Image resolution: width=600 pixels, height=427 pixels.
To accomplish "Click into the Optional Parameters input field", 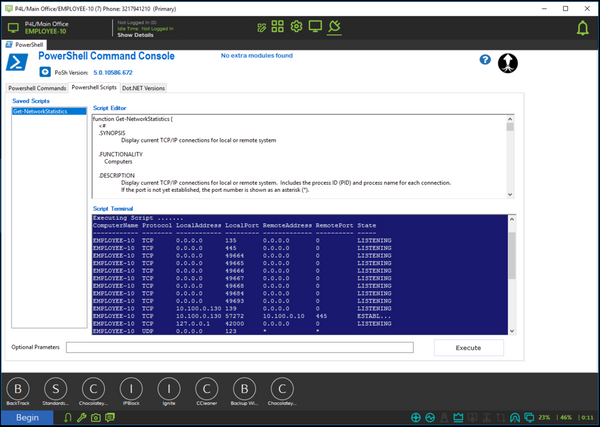I will click(240, 347).
